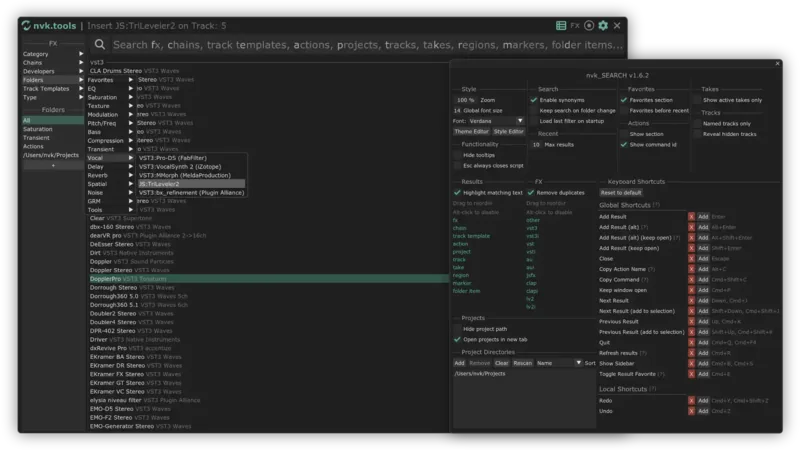Click the FX toggle in header
Image resolution: width=800 pixels, height=450 pixels.
(x=575, y=25)
